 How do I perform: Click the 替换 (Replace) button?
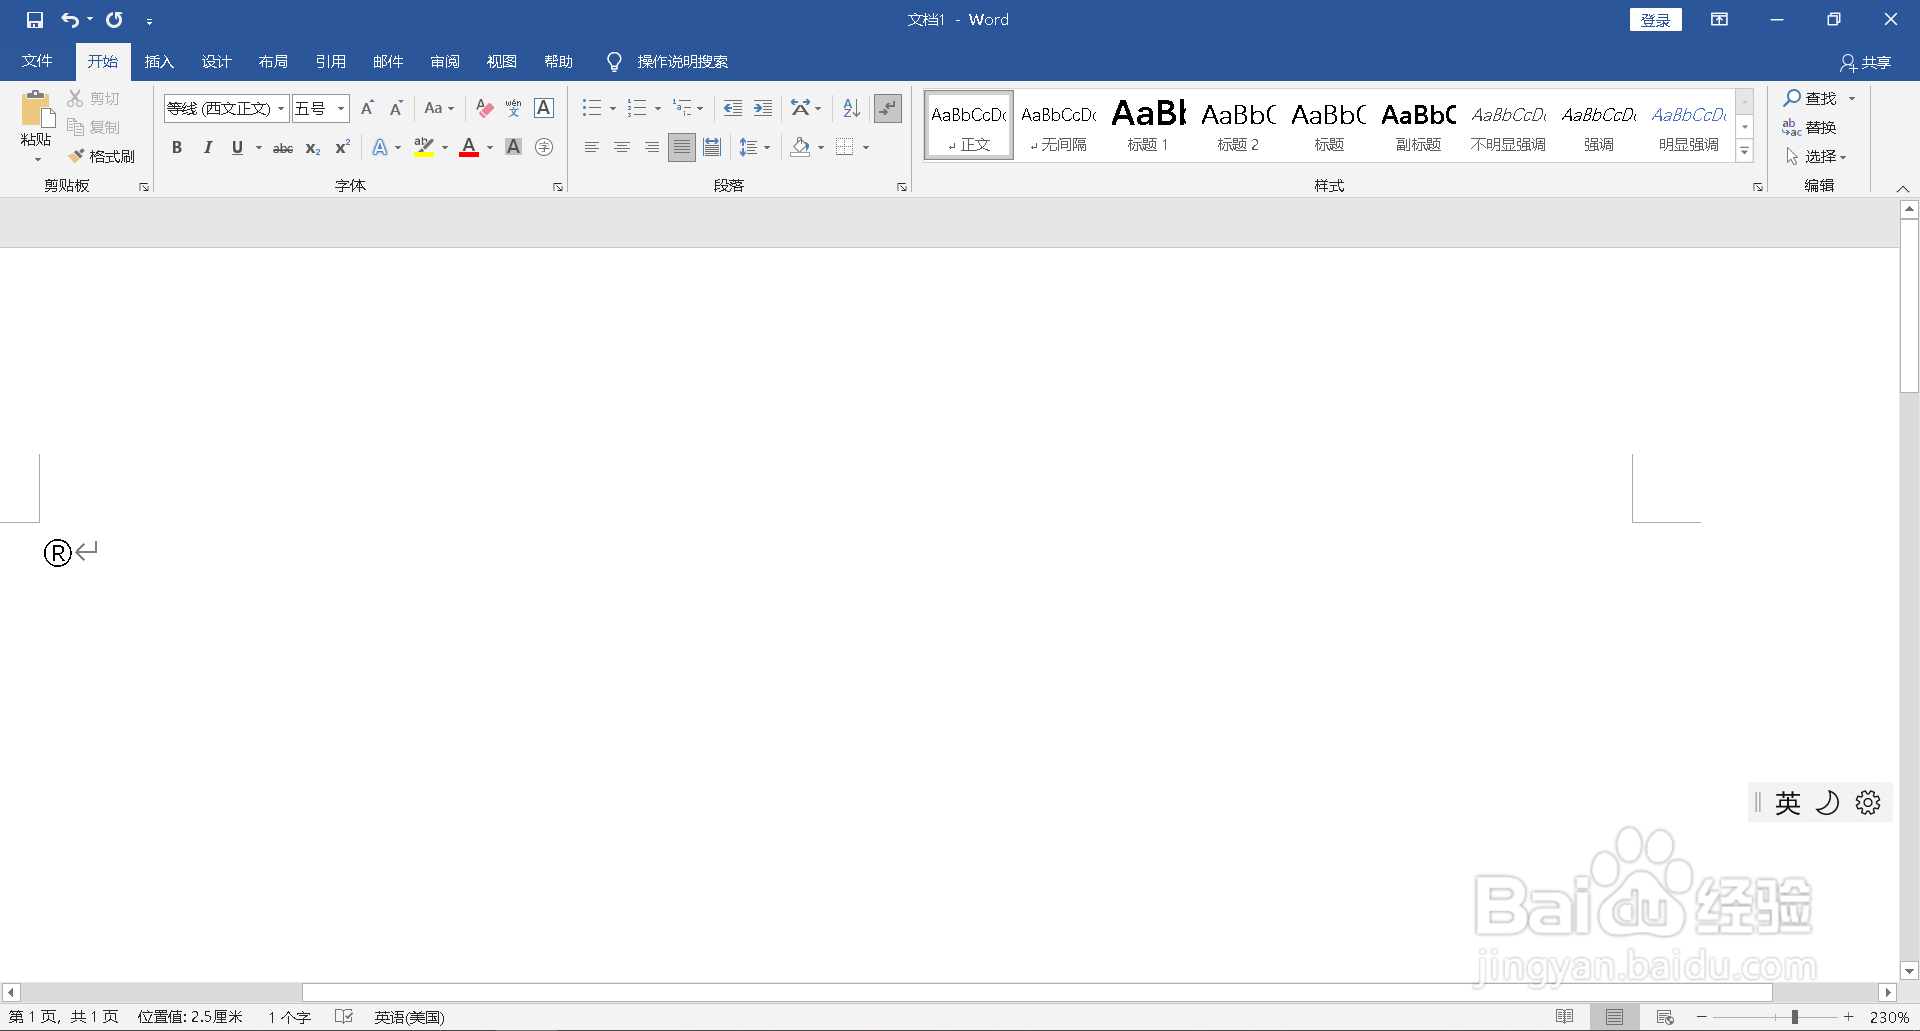pos(1809,127)
